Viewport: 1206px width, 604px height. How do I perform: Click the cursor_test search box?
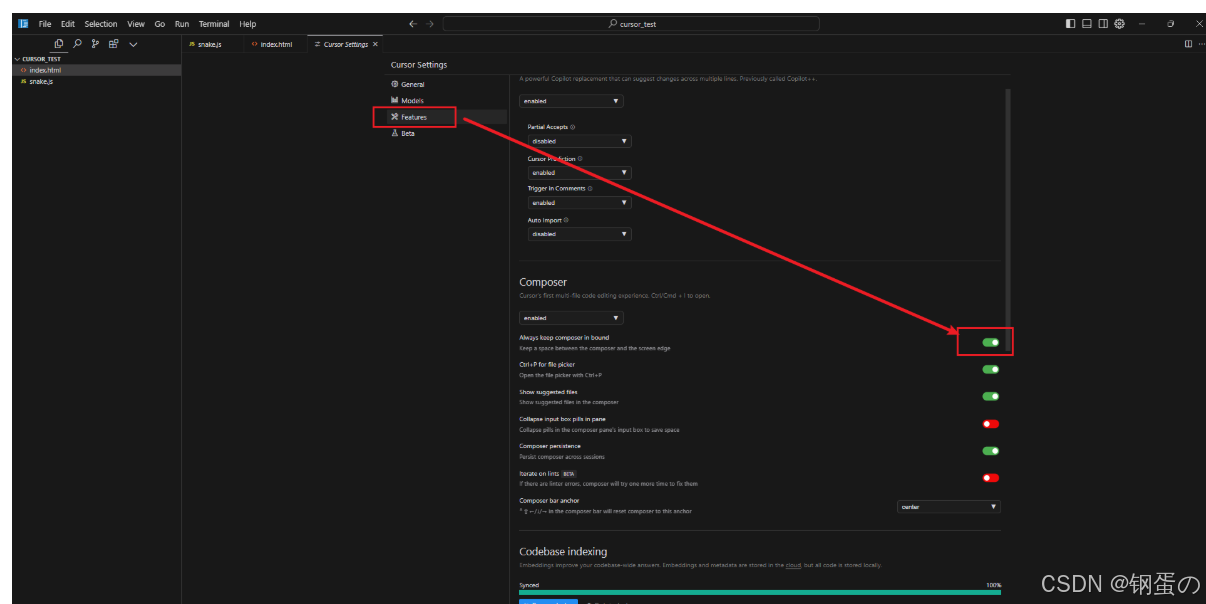point(631,24)
